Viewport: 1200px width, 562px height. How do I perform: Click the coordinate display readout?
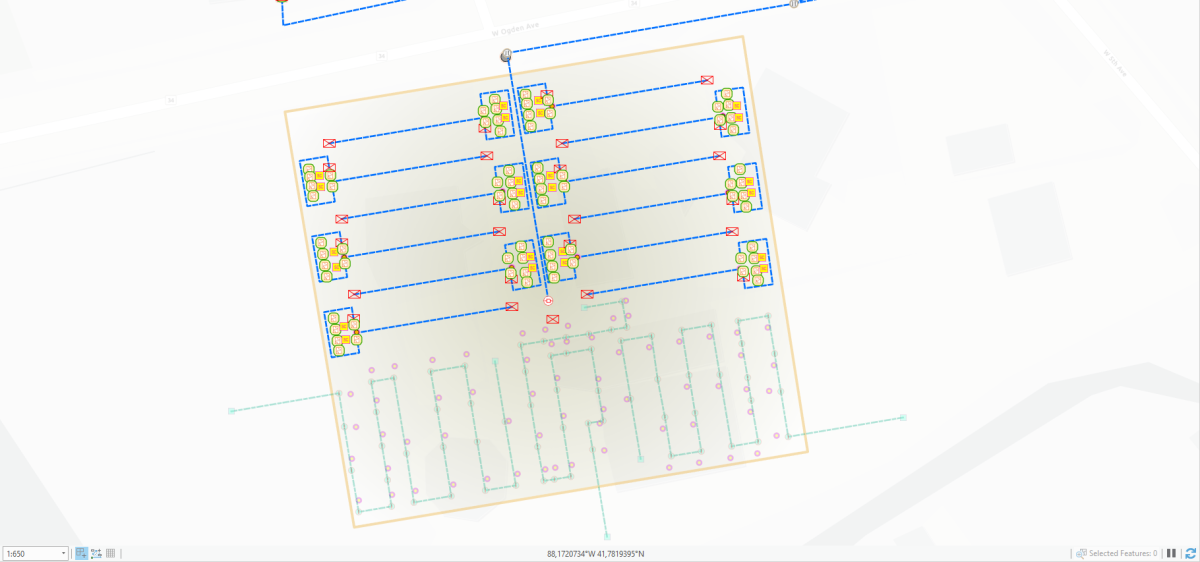point(596,553)
